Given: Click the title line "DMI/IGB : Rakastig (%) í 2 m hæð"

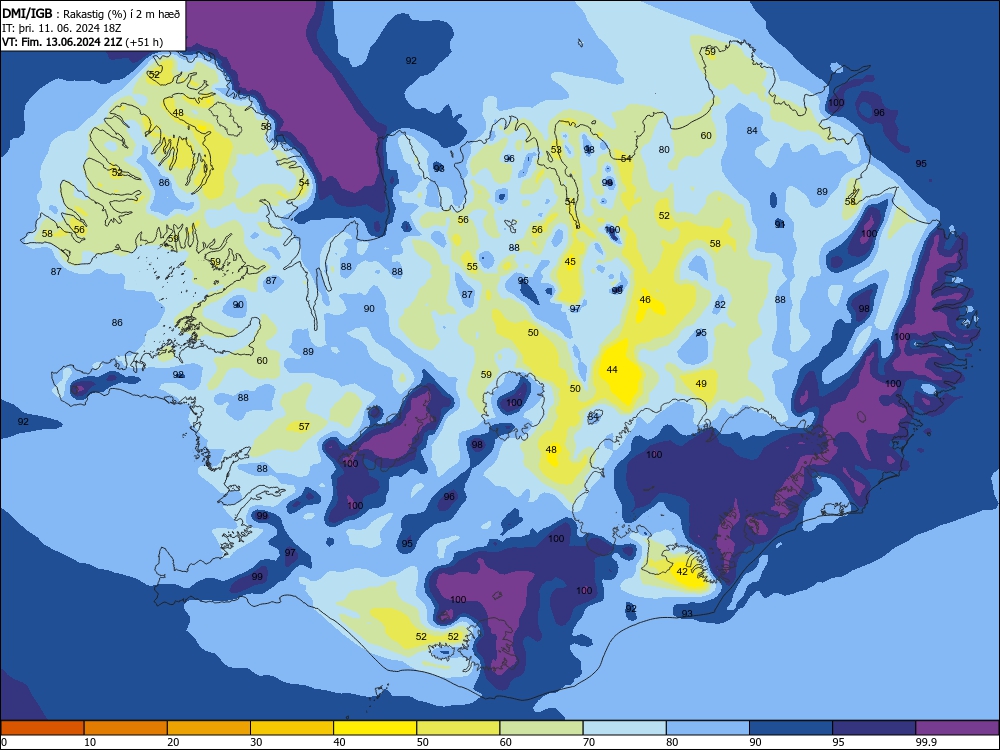Looking at the screenshot, I should click(91, 14).
